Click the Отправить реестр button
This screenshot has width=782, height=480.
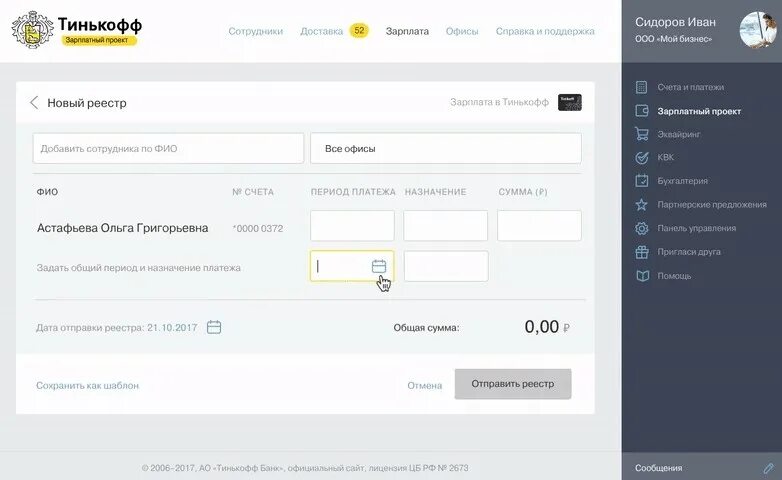click(513, 384)
